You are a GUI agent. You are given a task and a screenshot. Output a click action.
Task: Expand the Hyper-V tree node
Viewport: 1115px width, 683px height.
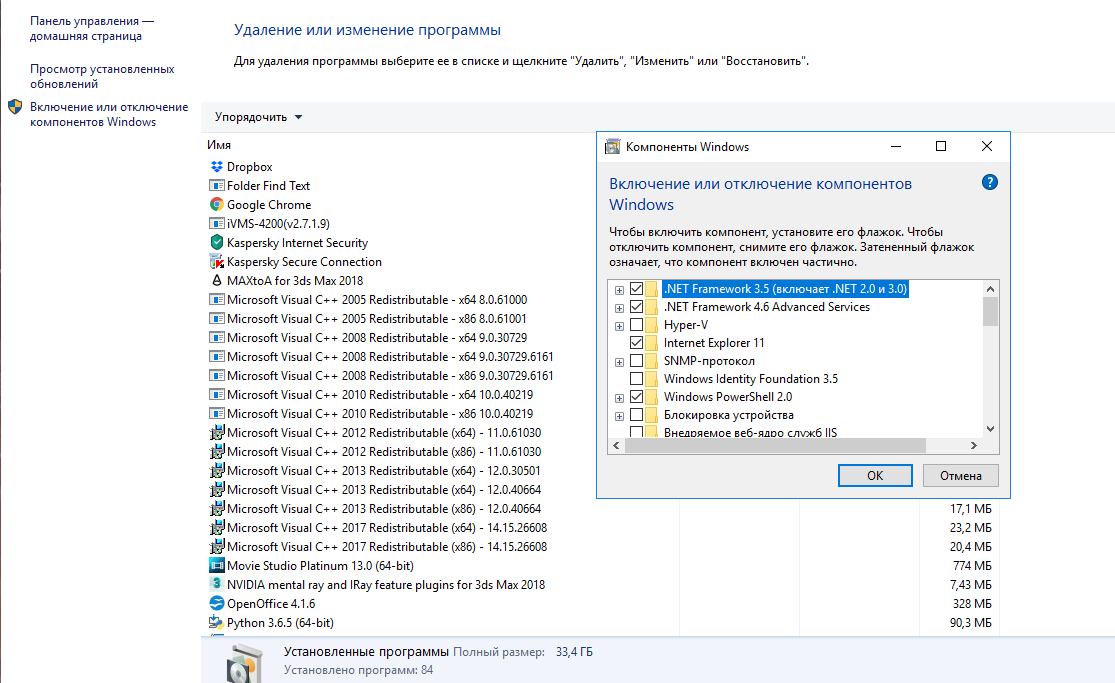point(619,327)
